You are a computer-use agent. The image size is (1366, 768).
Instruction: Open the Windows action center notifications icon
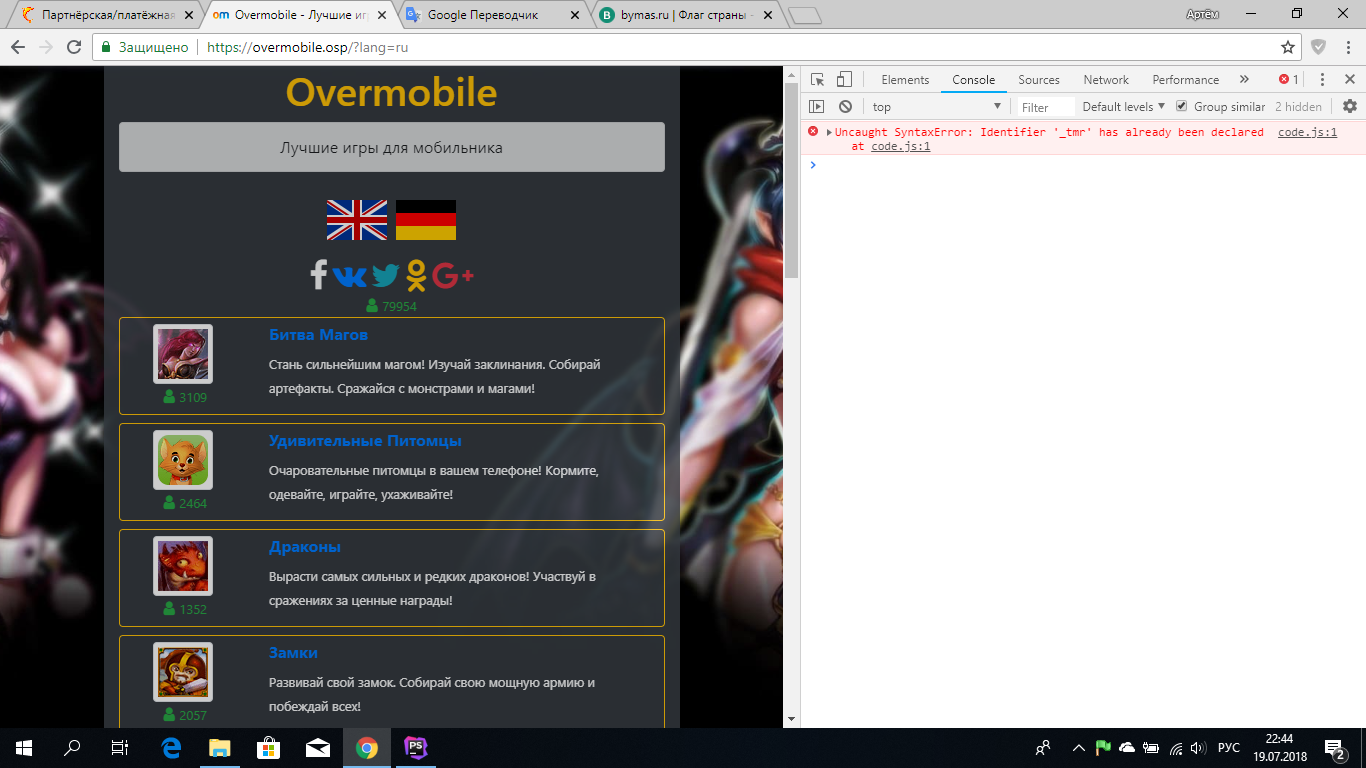(x=1334, y=748)
